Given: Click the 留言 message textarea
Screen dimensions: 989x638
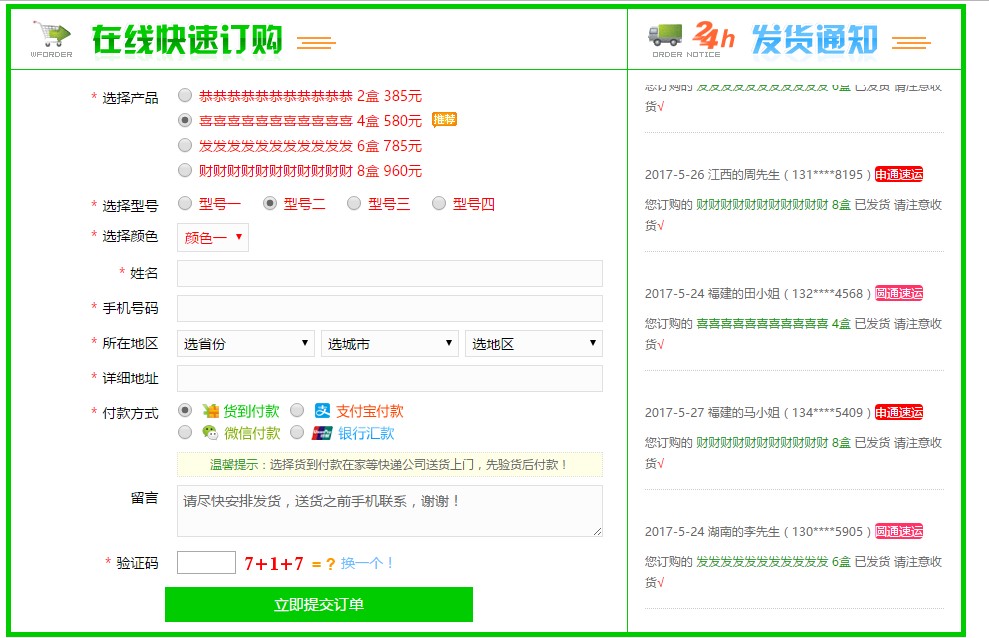Looking at the screenshot, I should click(x=390, y=511).
